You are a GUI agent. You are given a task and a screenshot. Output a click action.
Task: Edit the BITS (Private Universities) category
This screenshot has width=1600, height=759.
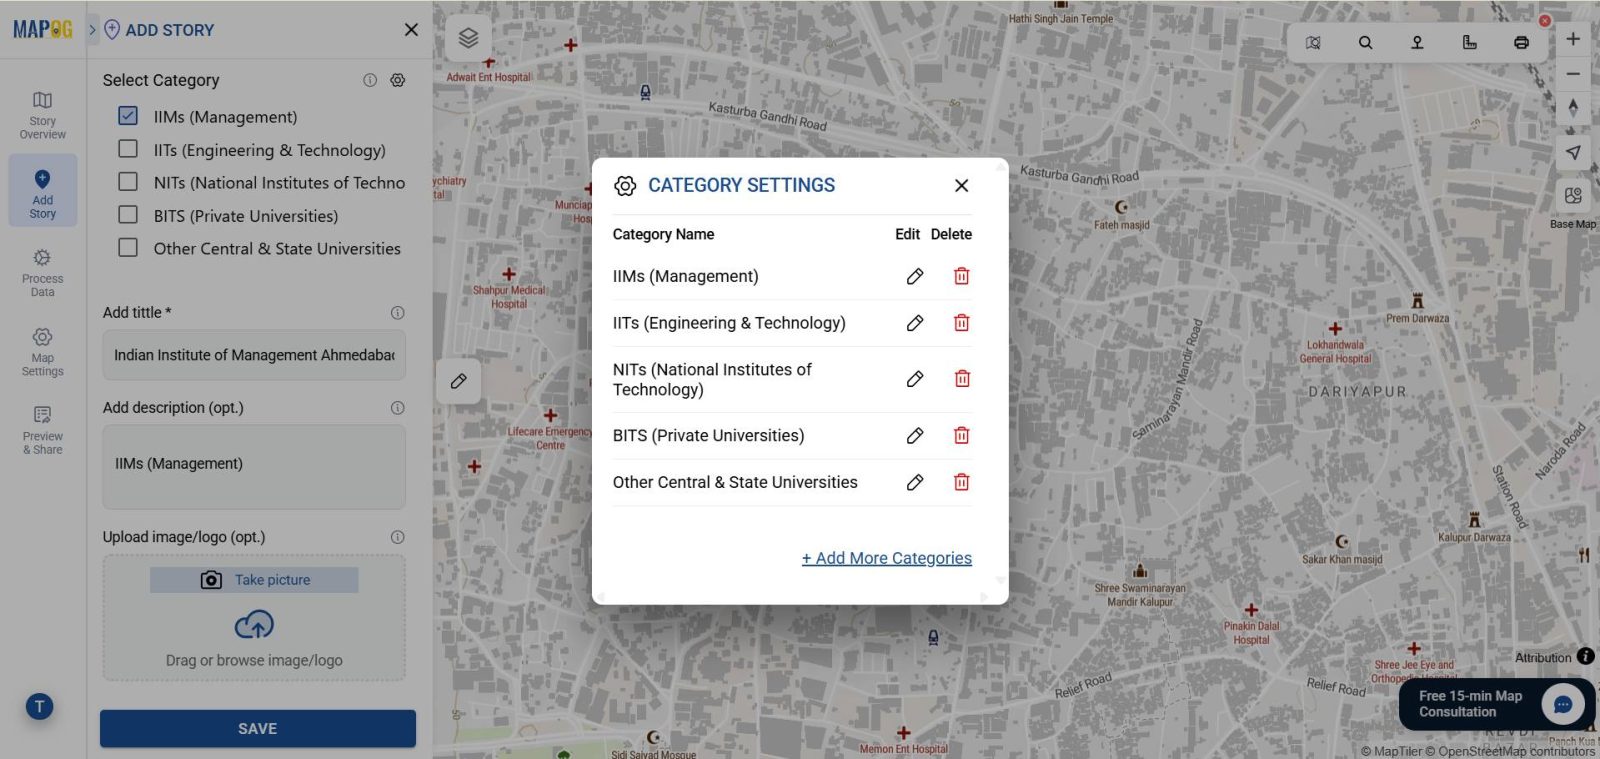(x=914, y=436)
